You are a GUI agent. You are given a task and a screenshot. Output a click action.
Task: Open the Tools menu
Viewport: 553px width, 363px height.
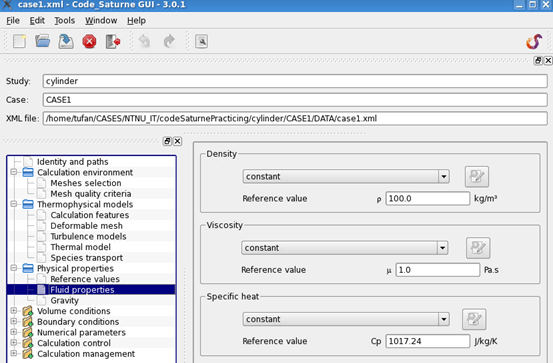coord(65,20)
